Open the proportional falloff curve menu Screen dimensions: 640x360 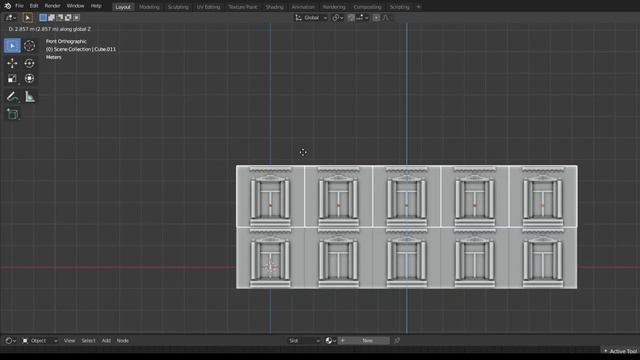386,18
